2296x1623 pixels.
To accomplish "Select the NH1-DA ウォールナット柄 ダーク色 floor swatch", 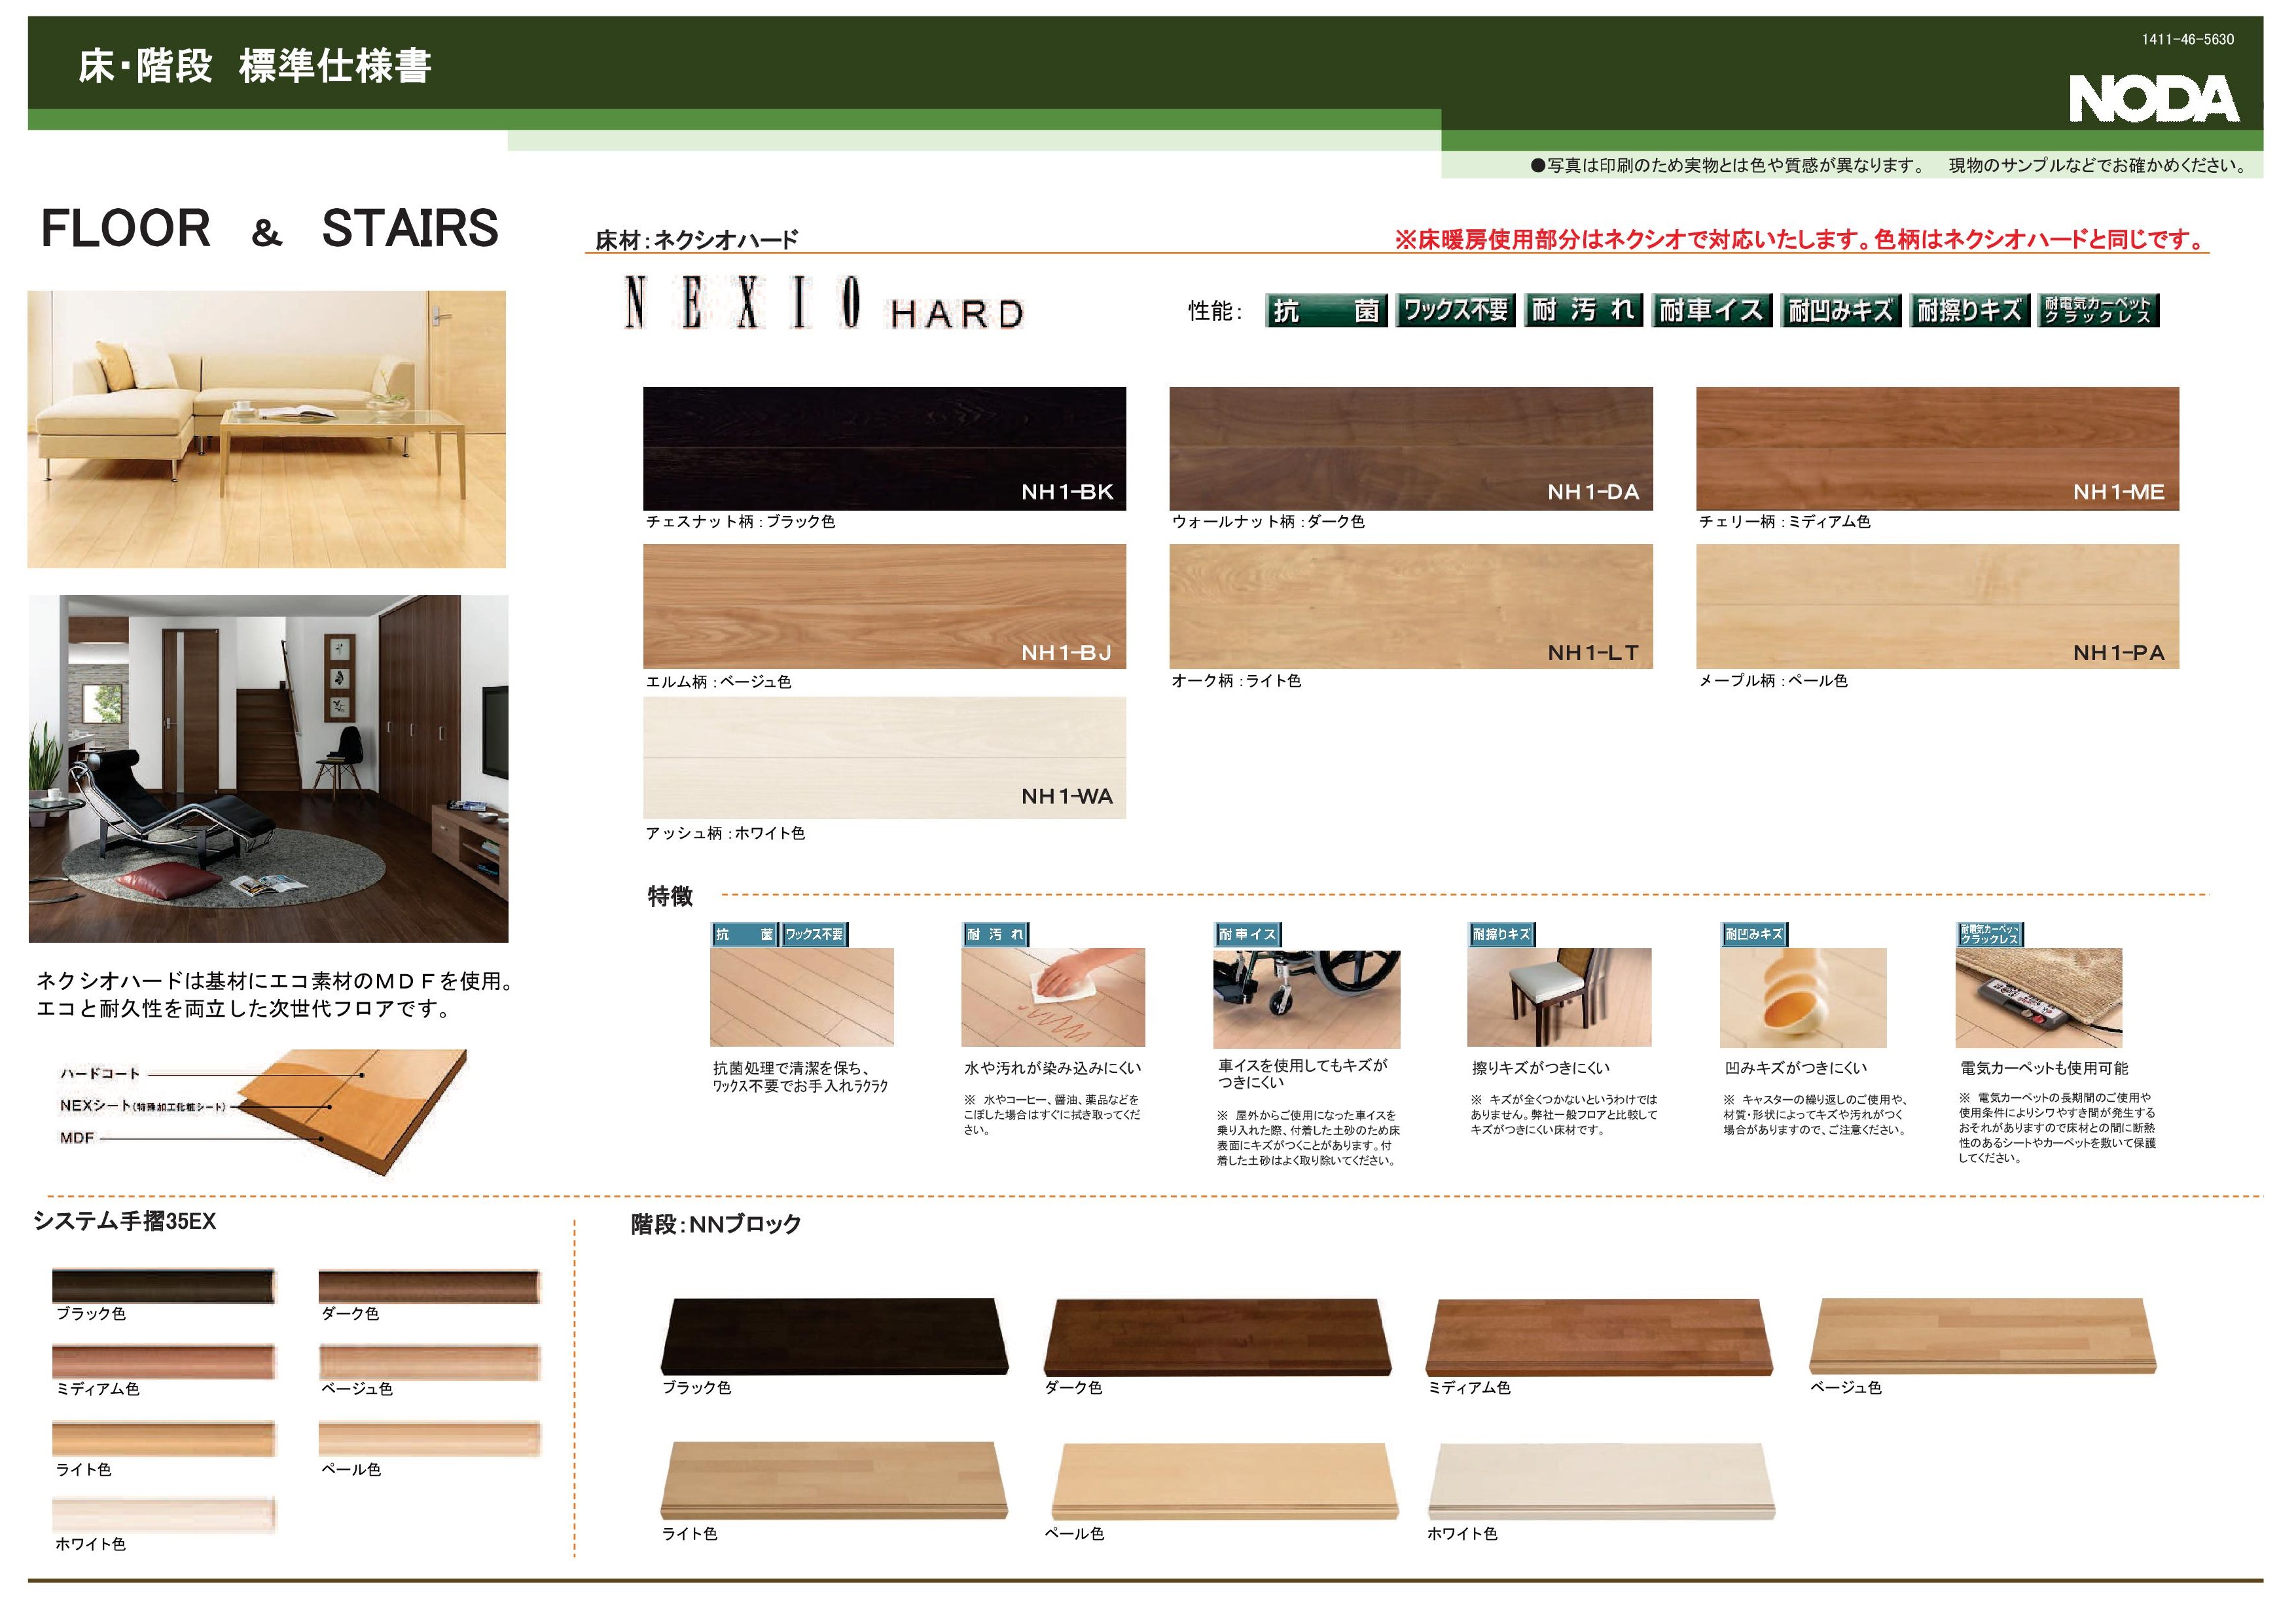I will click(x=1411, y=449).
